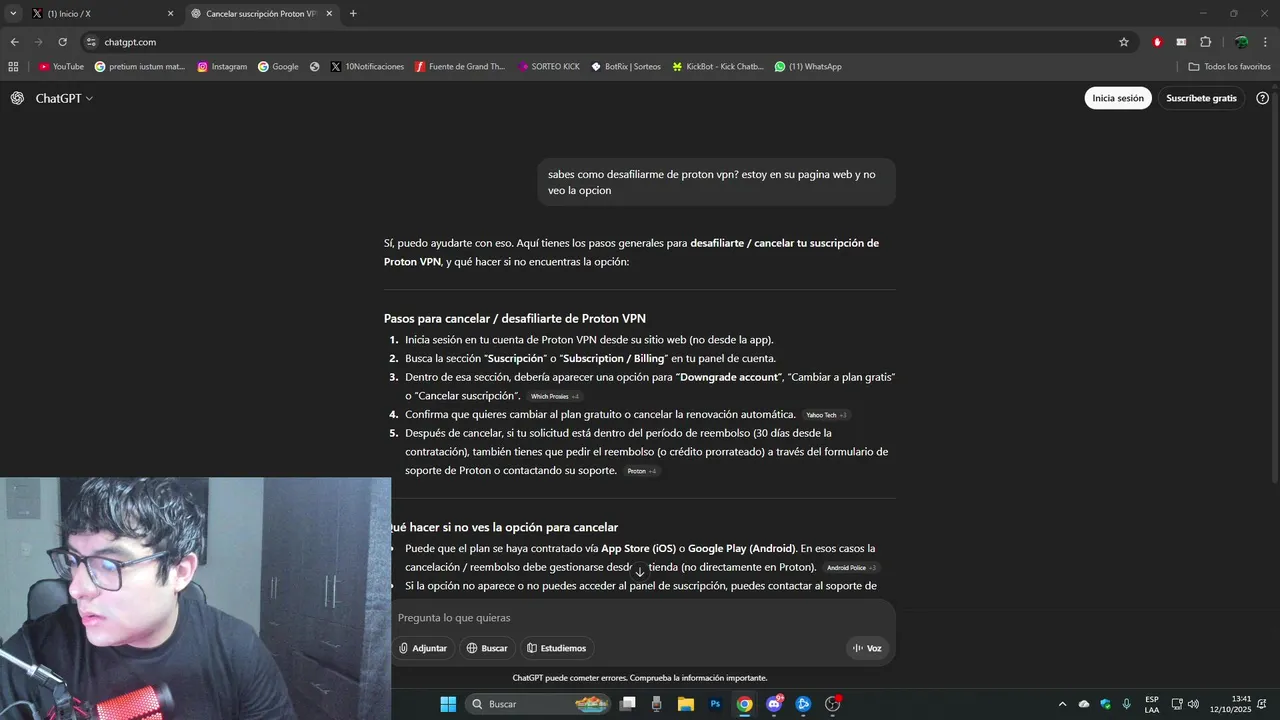Open BotRix | Sorteos bookmark
The height and width of the screenshot is (720, 1280).
pyautogui.click(x=626, y=67)
